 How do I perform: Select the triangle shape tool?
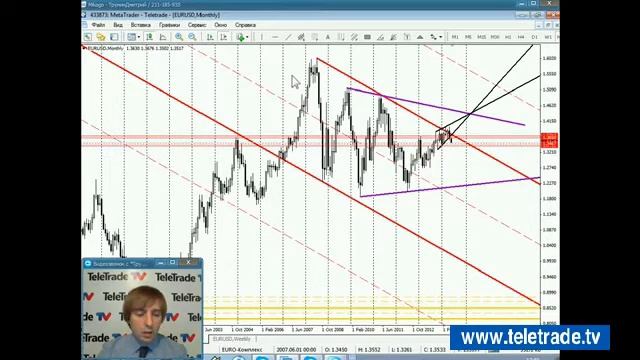[x=420, y=37]
